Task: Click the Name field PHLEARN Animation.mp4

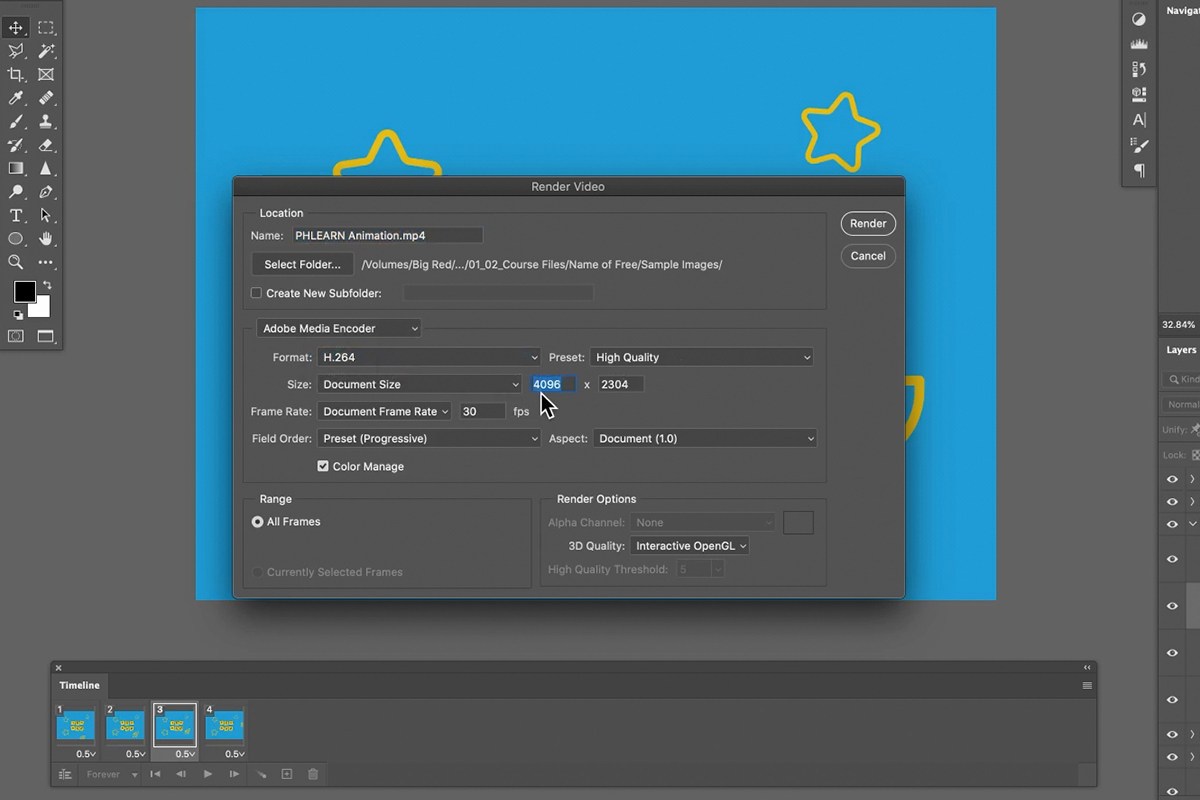Action: pyautogui.click(x=387, y=236)
